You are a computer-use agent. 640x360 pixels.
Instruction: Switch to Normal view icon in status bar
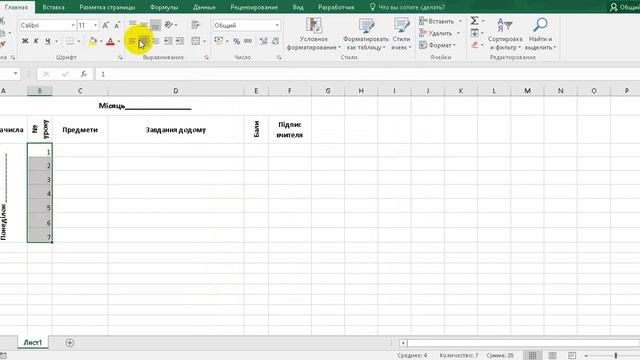coord(532,356)
